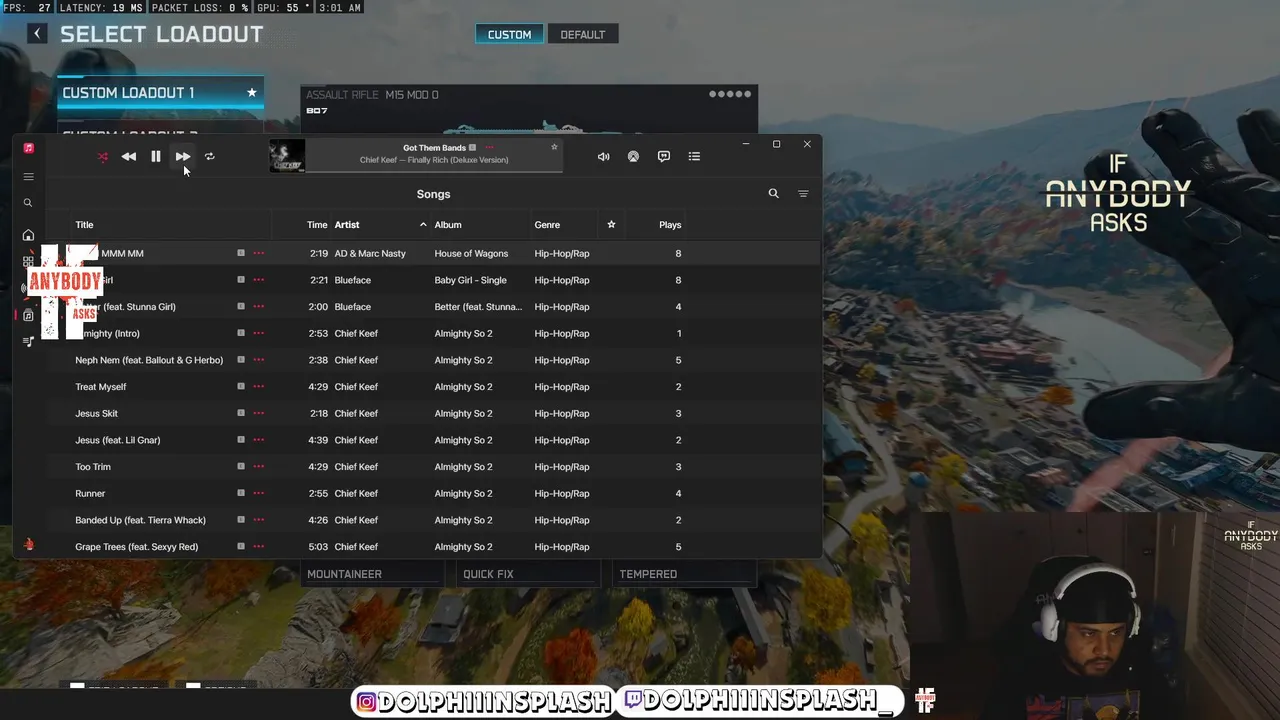The height and width of the screenshot is (720, 1280).
Task: Select the song Runner
Action: point(90,493)
